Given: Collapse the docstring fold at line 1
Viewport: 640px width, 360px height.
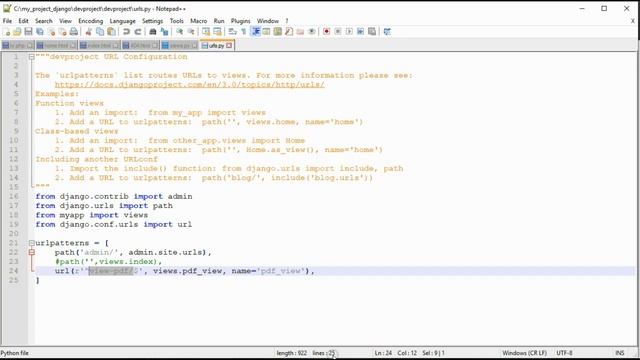Looking at the screenshot, I should (x=31, y=57).
